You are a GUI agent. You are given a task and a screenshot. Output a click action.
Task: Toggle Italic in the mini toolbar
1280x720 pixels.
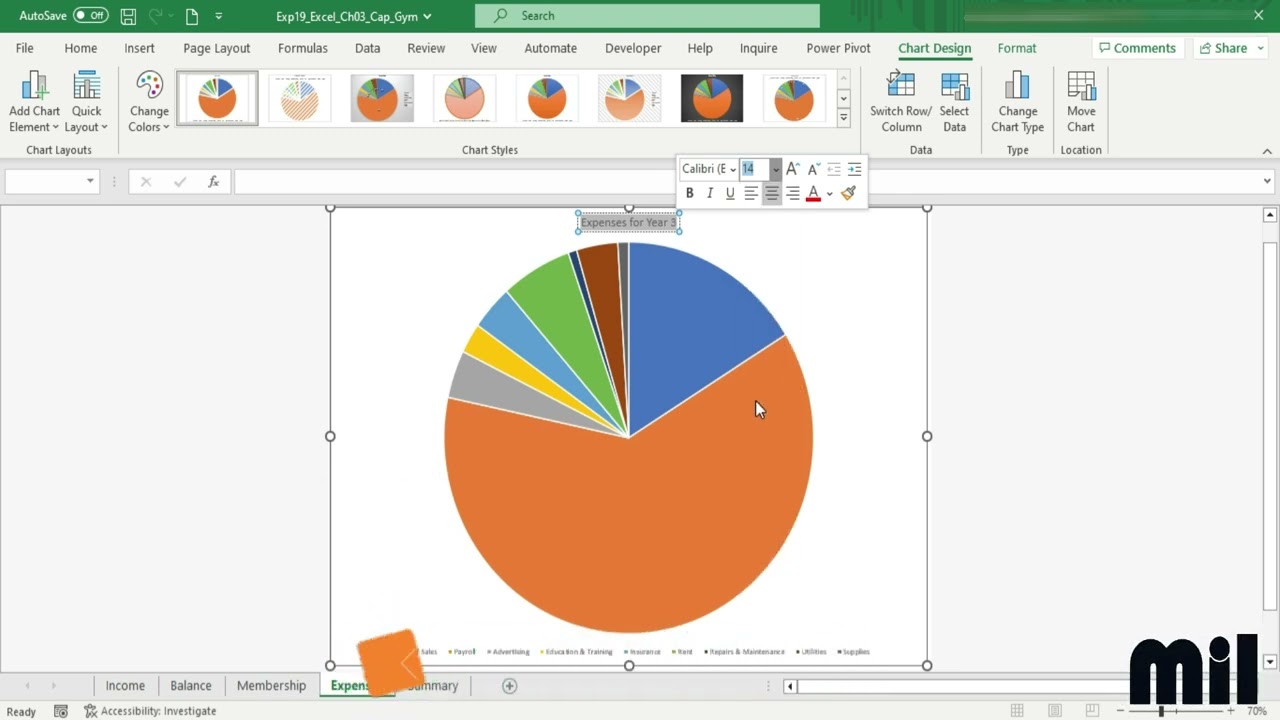click(710, 193)
